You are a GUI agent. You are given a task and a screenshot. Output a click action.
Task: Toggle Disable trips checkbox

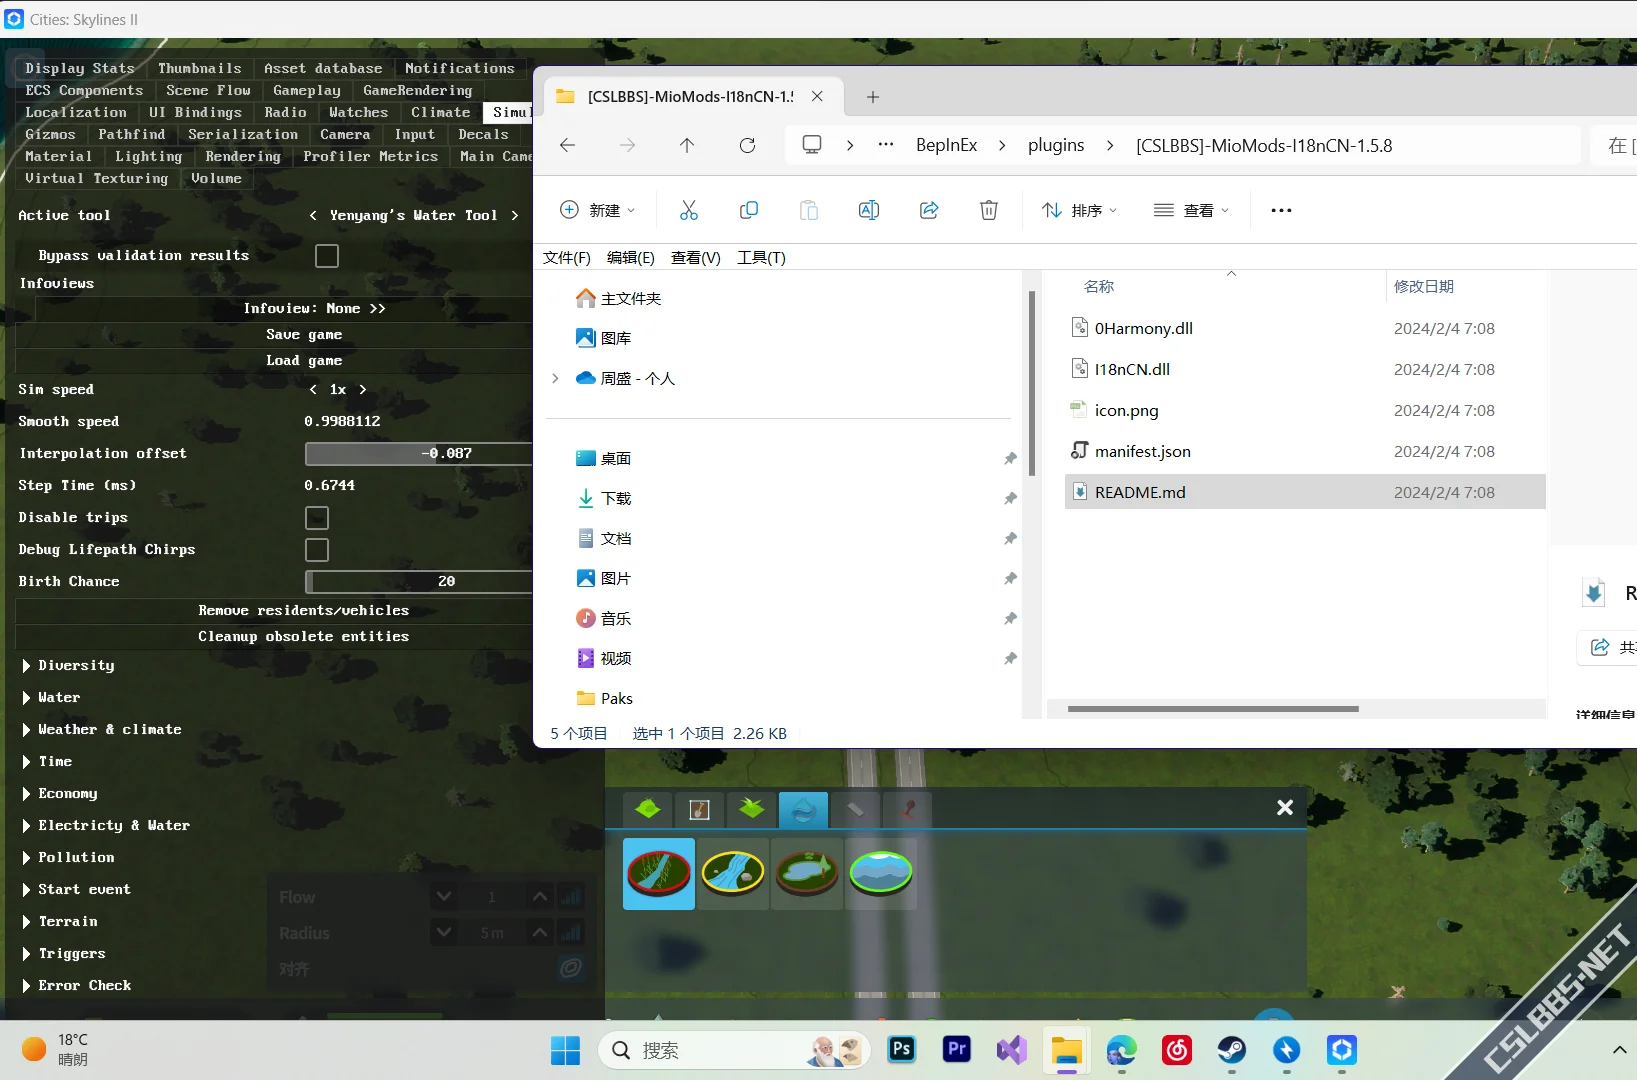pyautogui.click(x=317, y=518)
